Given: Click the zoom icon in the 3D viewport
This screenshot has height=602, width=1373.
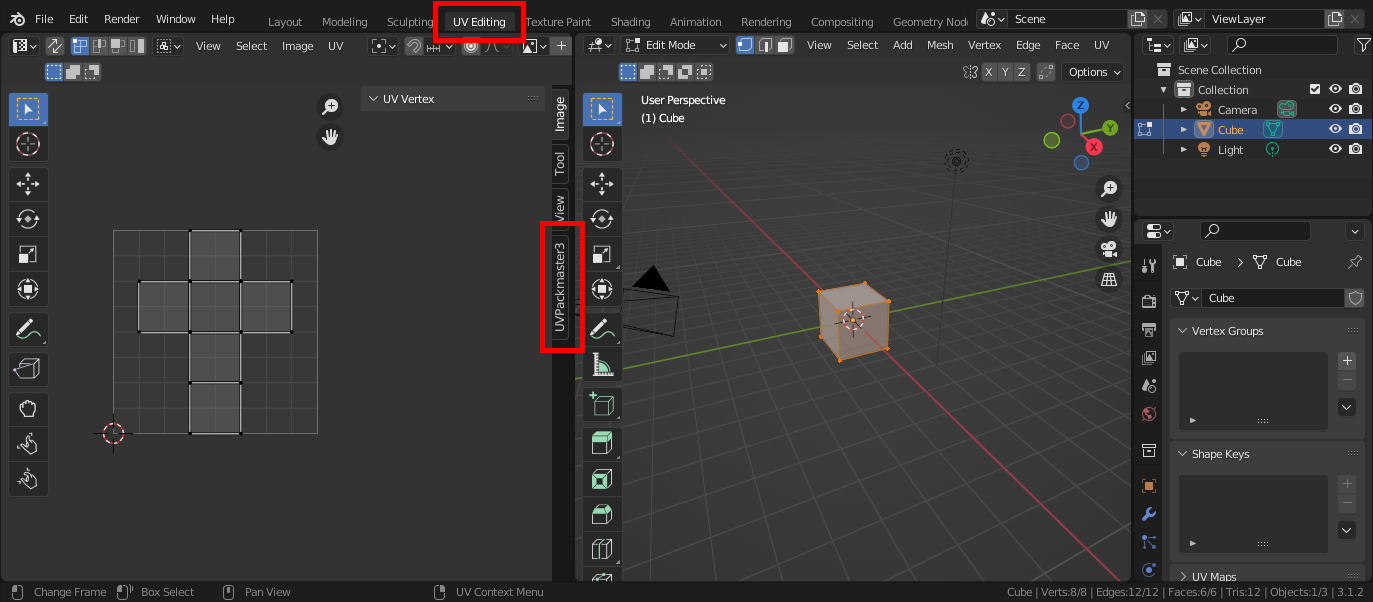Looking at the screenshot, I should 1109,188.
